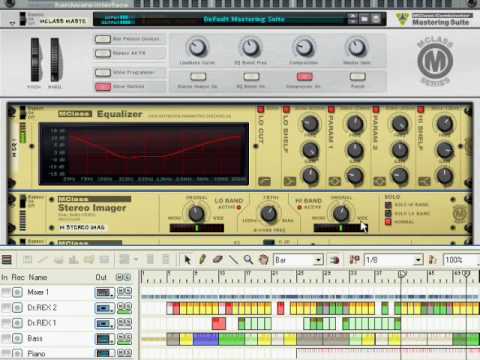This screenshot has height=360, width=480.
Task: Open Bass track output dropdown
Action: 105,339
